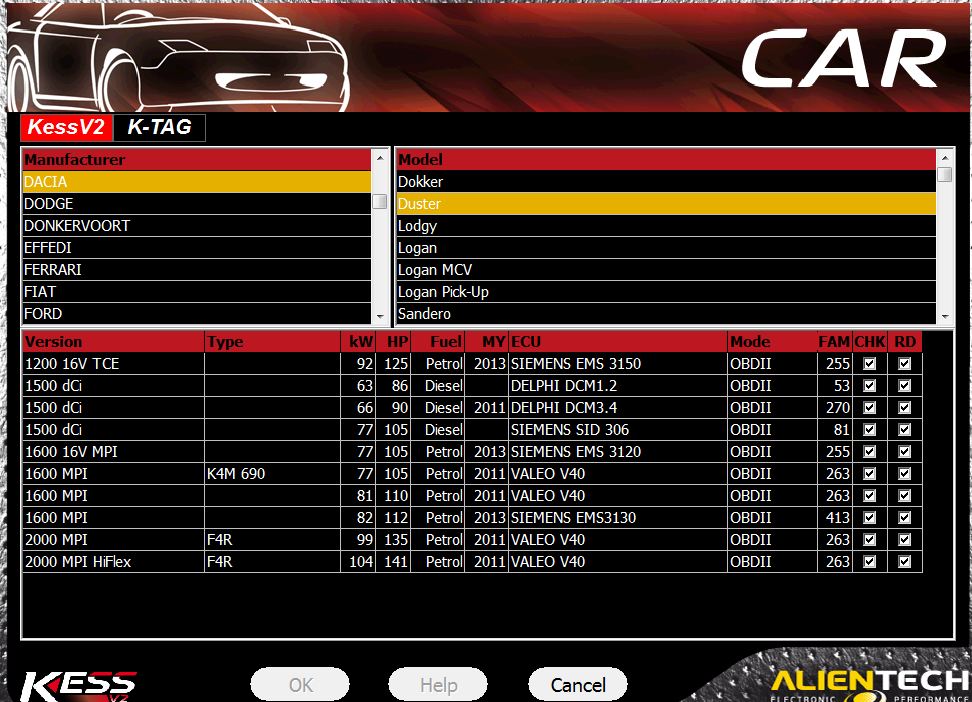Toggle RD checkbox for 1600 16V MPI
972x702 pixels.
[x=904, y=452]
